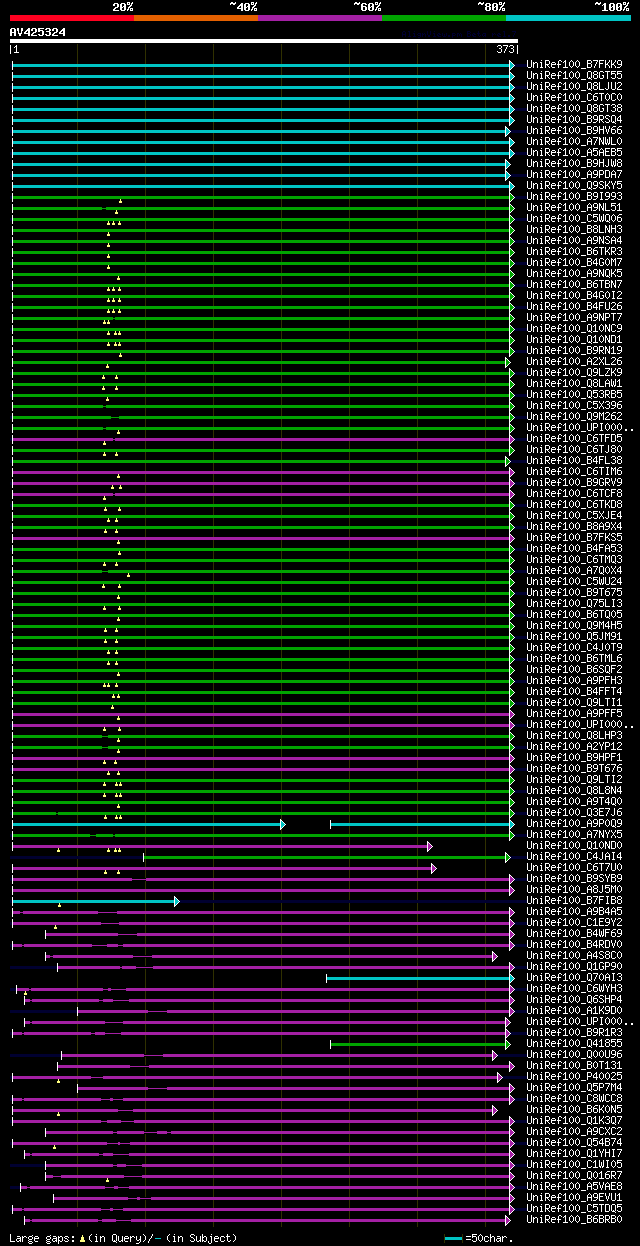
Task: Select the UniRef100_C5XJE4 label
Action: pyautogui.click(x=574, y=516)
